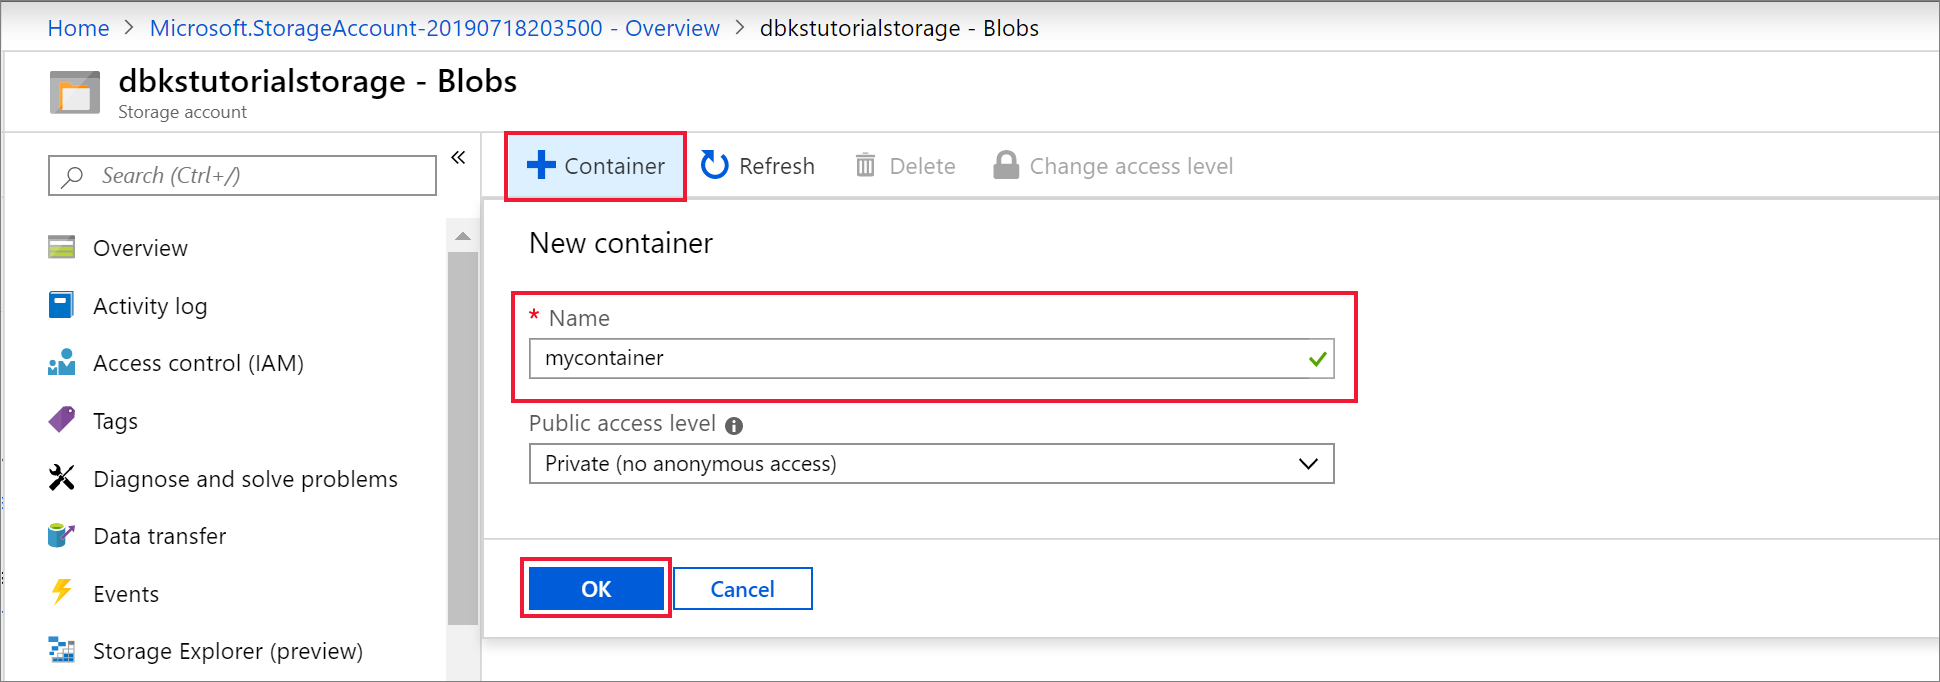
Task: Click the purple Tags icon
Action: pyautogui.click(x=61, y=419)
